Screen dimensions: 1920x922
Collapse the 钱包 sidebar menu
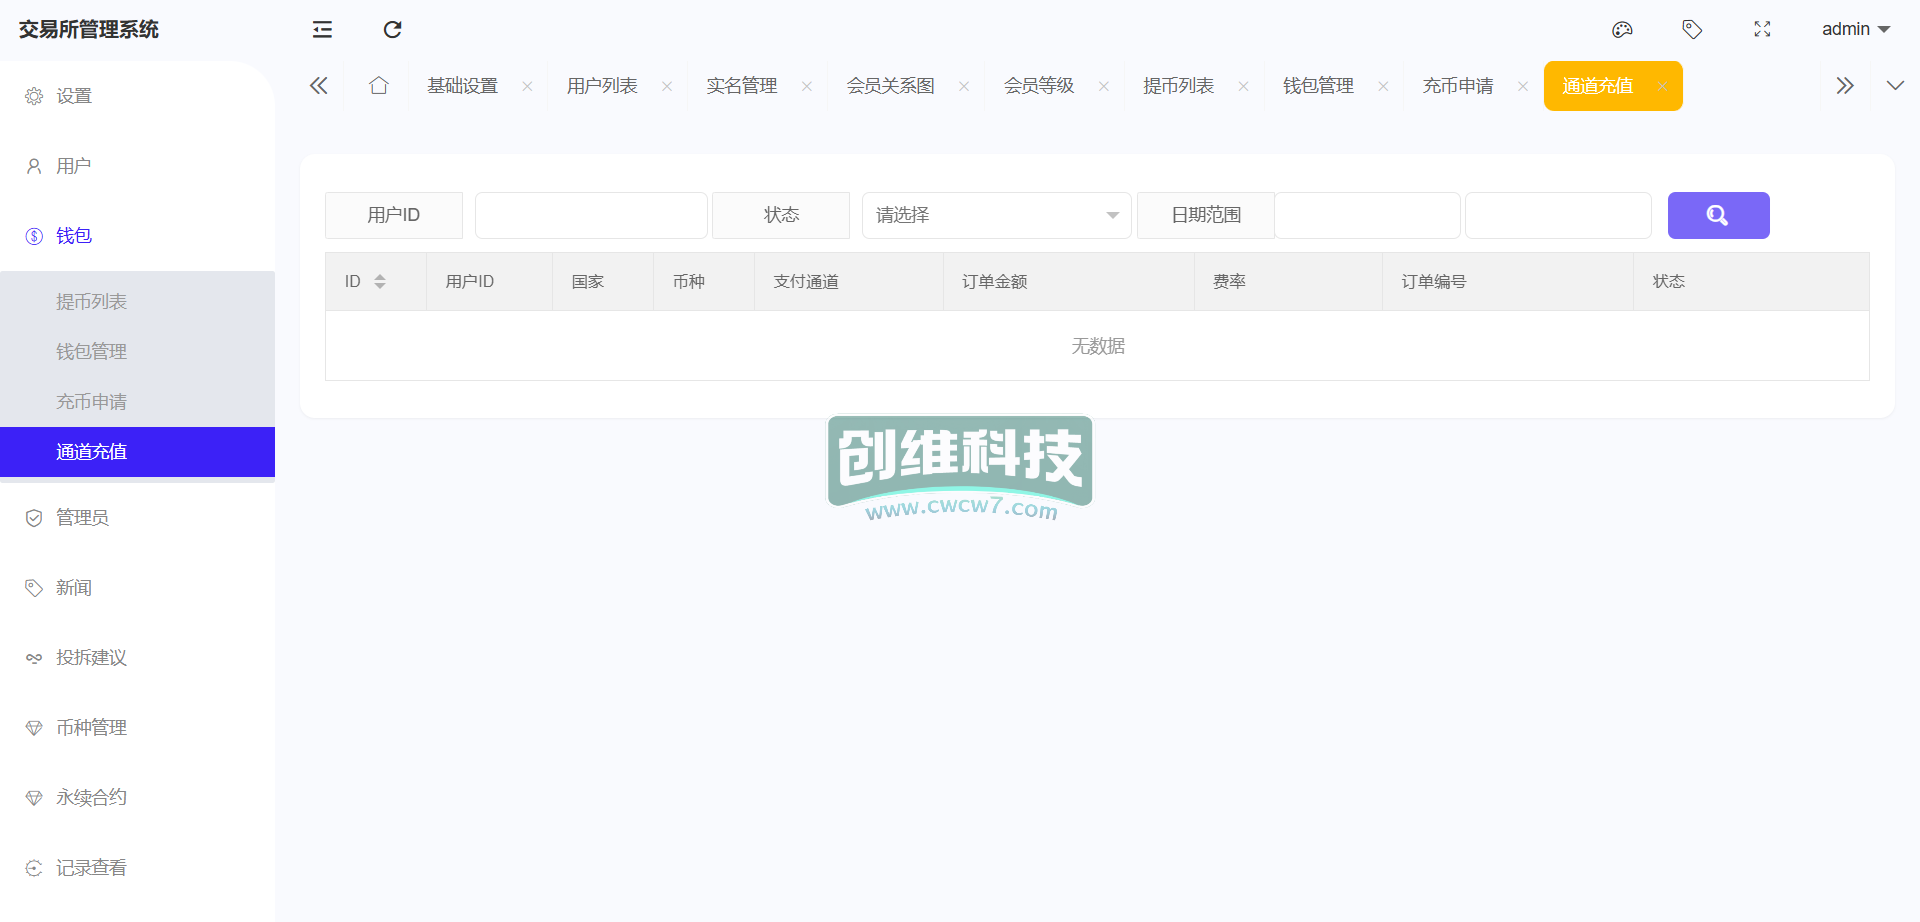click(74, 236)
